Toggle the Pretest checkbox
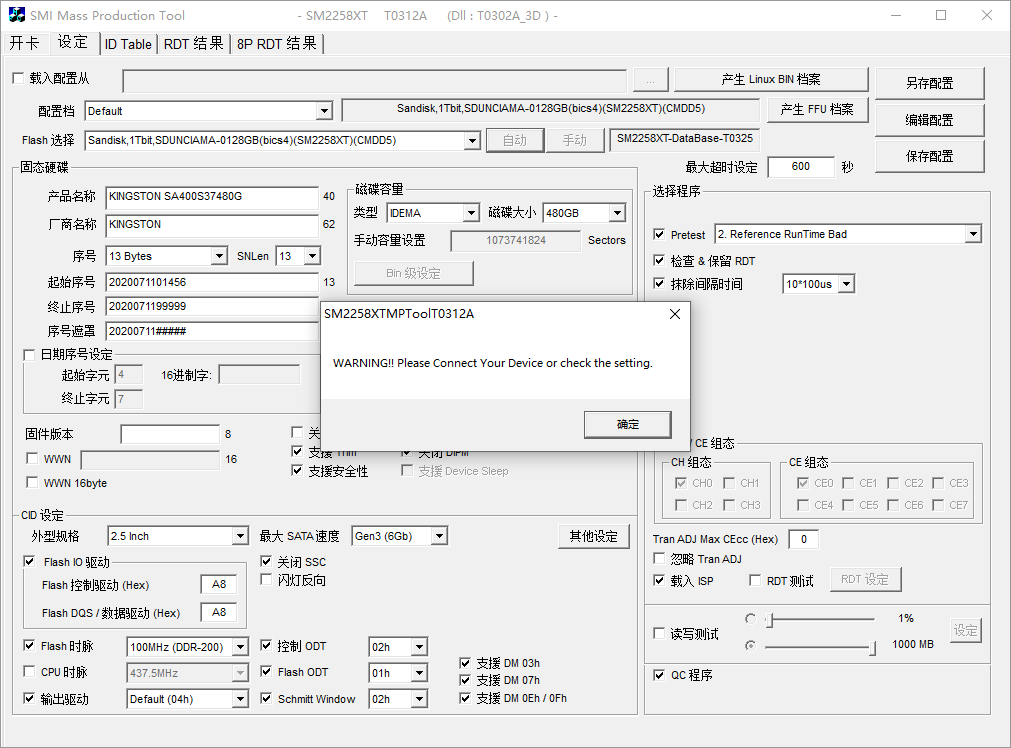 [x=659, y=234]
